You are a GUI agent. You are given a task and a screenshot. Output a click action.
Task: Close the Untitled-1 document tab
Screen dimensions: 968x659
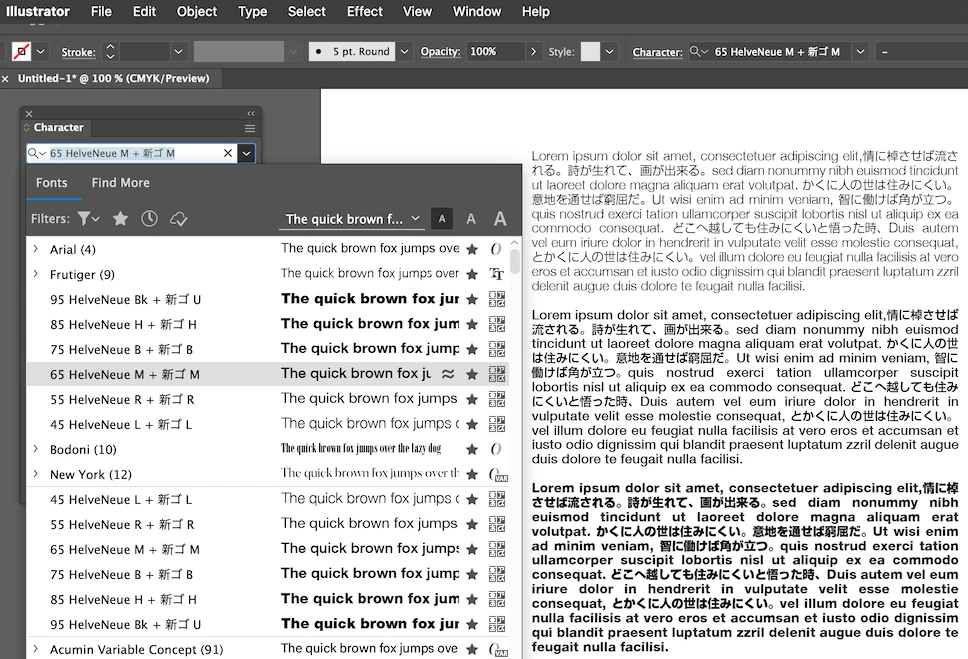click(6, 79)
